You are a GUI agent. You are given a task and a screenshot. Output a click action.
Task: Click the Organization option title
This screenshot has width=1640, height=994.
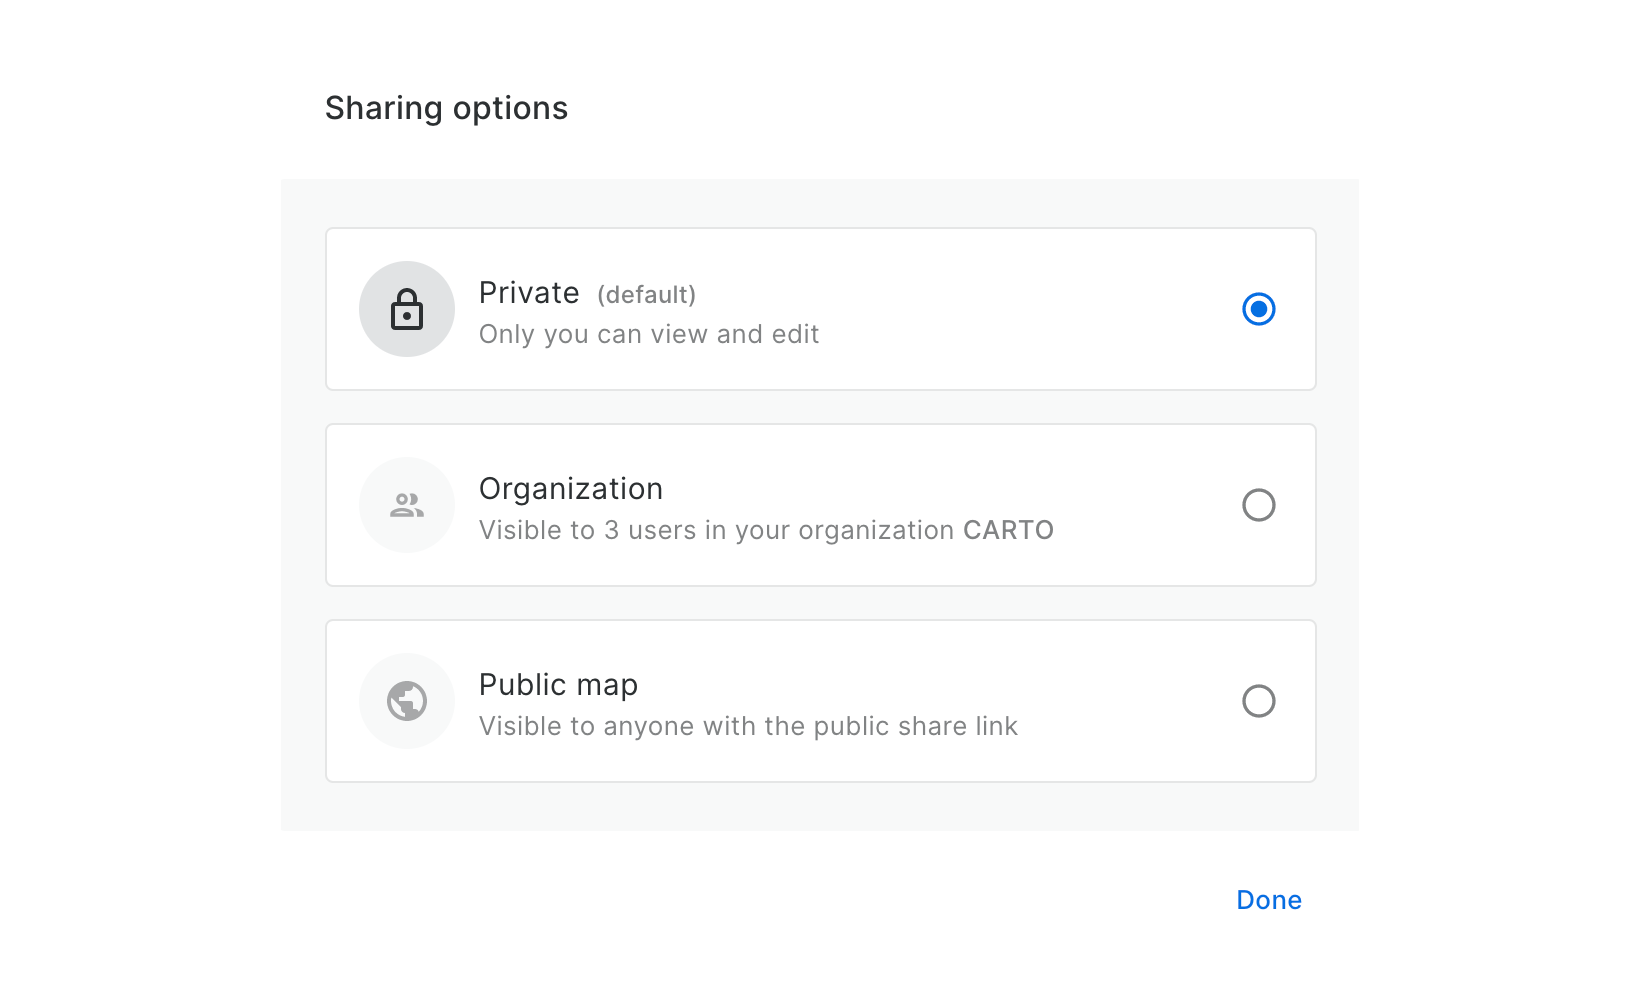click(571, 489)
